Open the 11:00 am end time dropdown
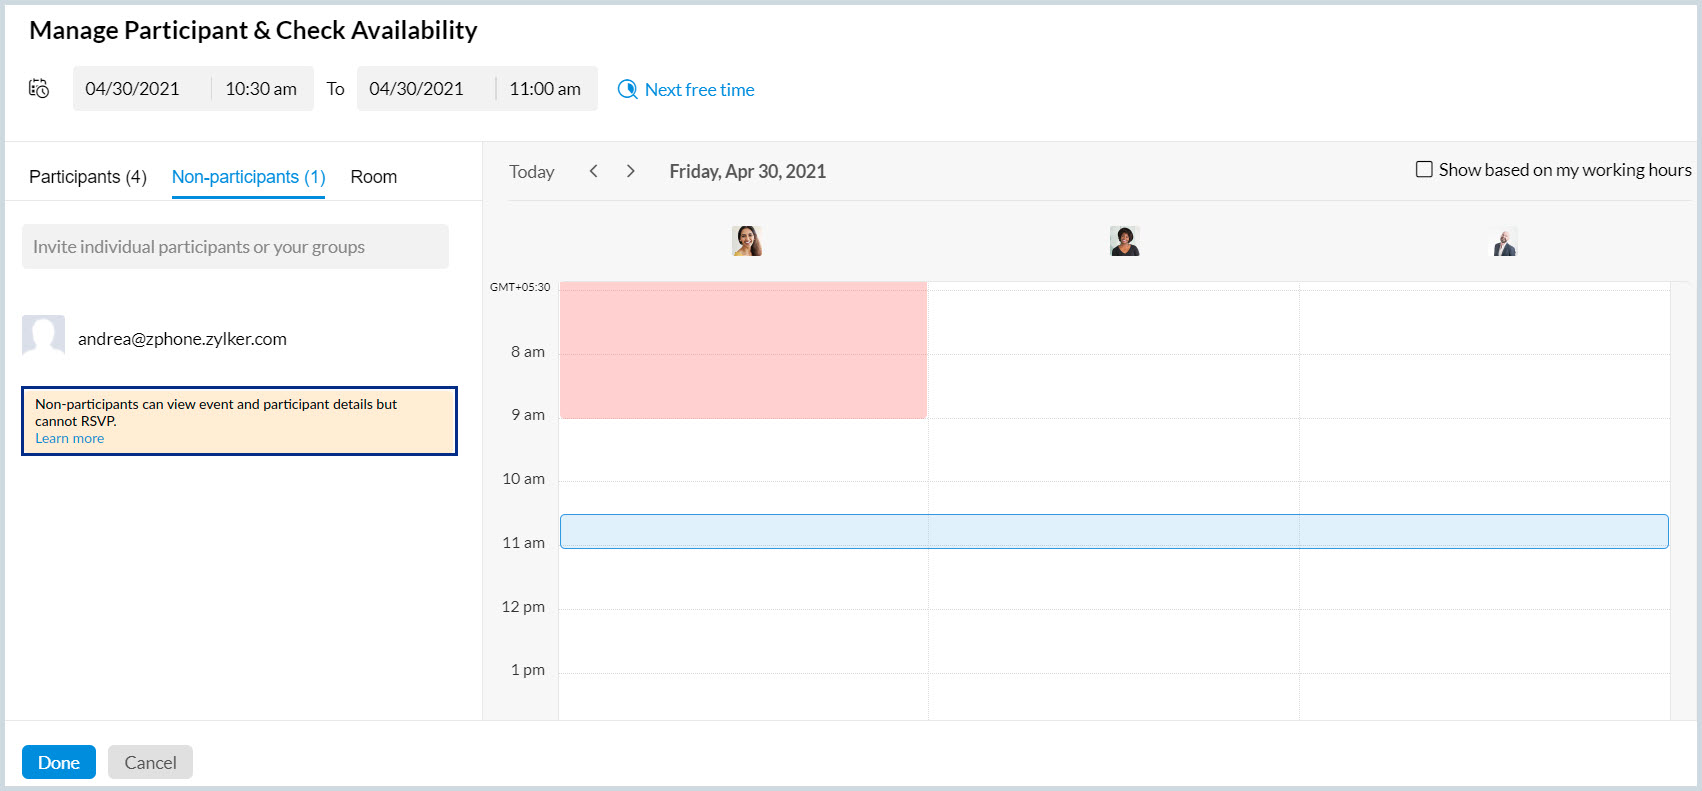This screenshot has height=791, width=1702. coord(545,89)
